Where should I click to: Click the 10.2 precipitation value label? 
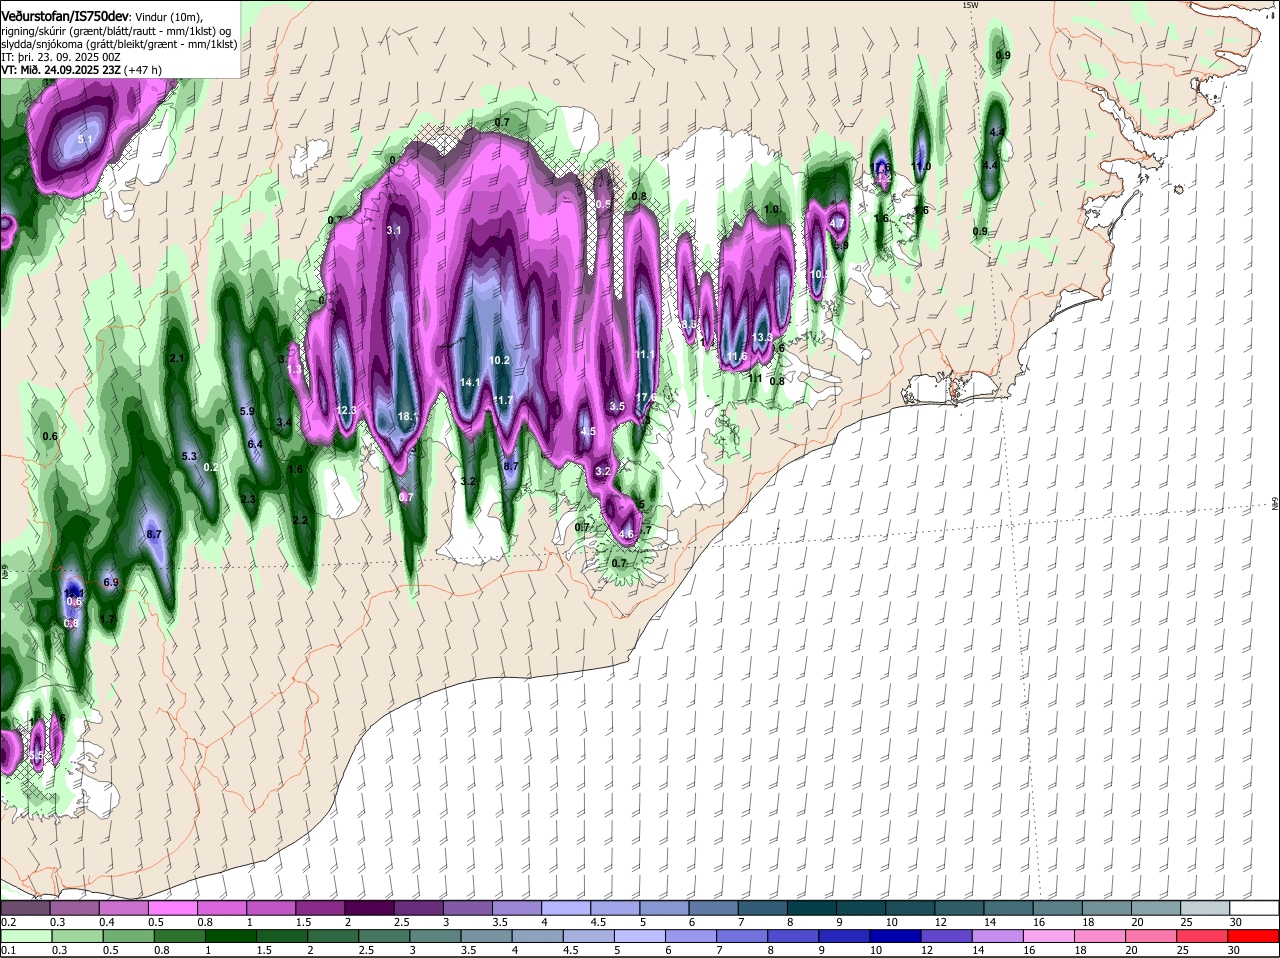pyautogui.click(x=499, y=360)
